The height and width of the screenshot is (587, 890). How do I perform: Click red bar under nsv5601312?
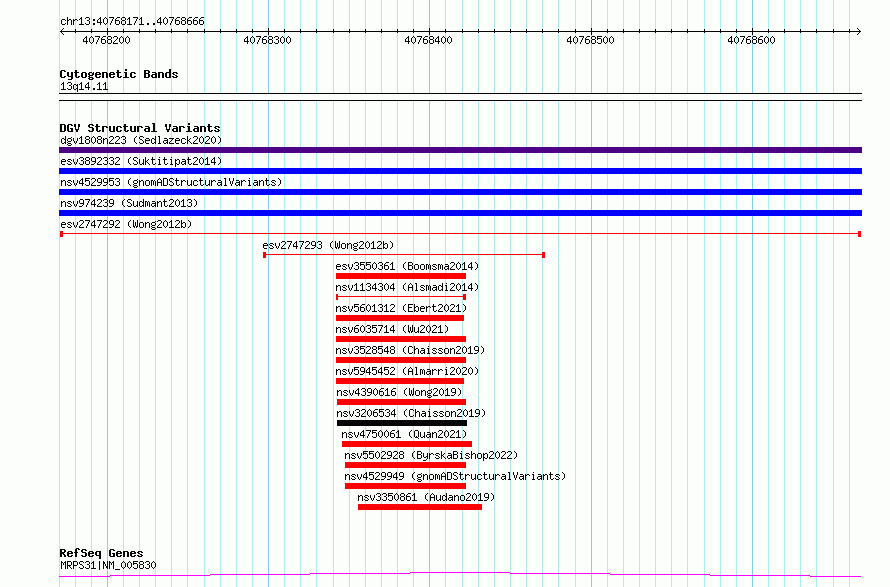point(400,318)
